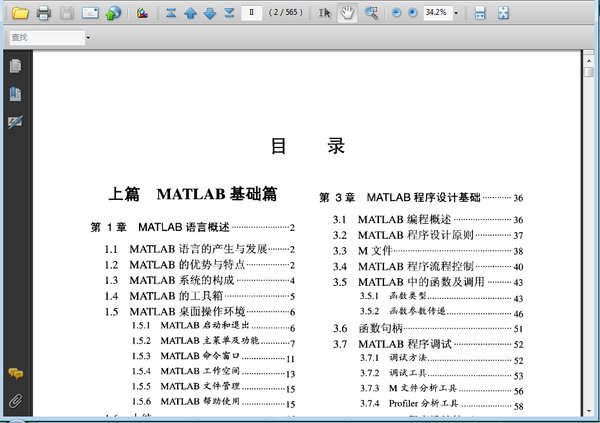Show the page thumbnails panel

[15, 66]
